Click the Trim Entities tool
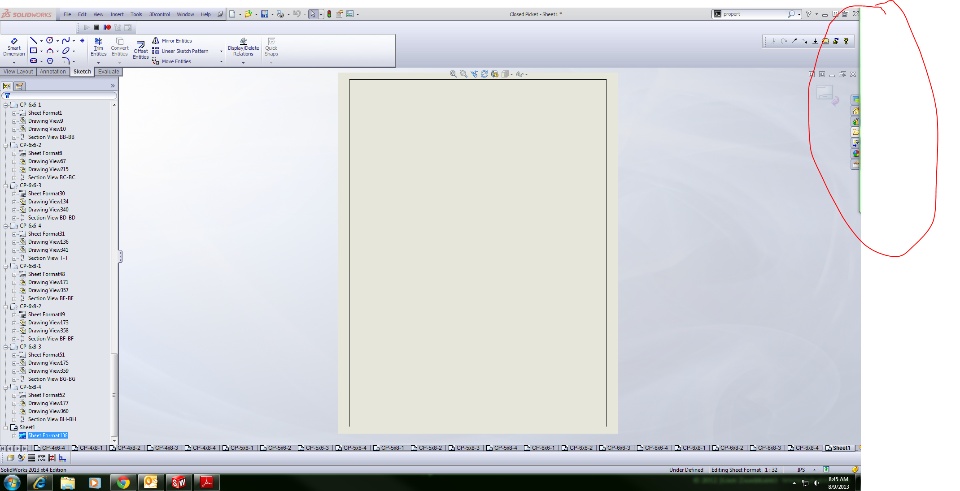960x491 pixels. pyautogui.click(x=98, y=47)
